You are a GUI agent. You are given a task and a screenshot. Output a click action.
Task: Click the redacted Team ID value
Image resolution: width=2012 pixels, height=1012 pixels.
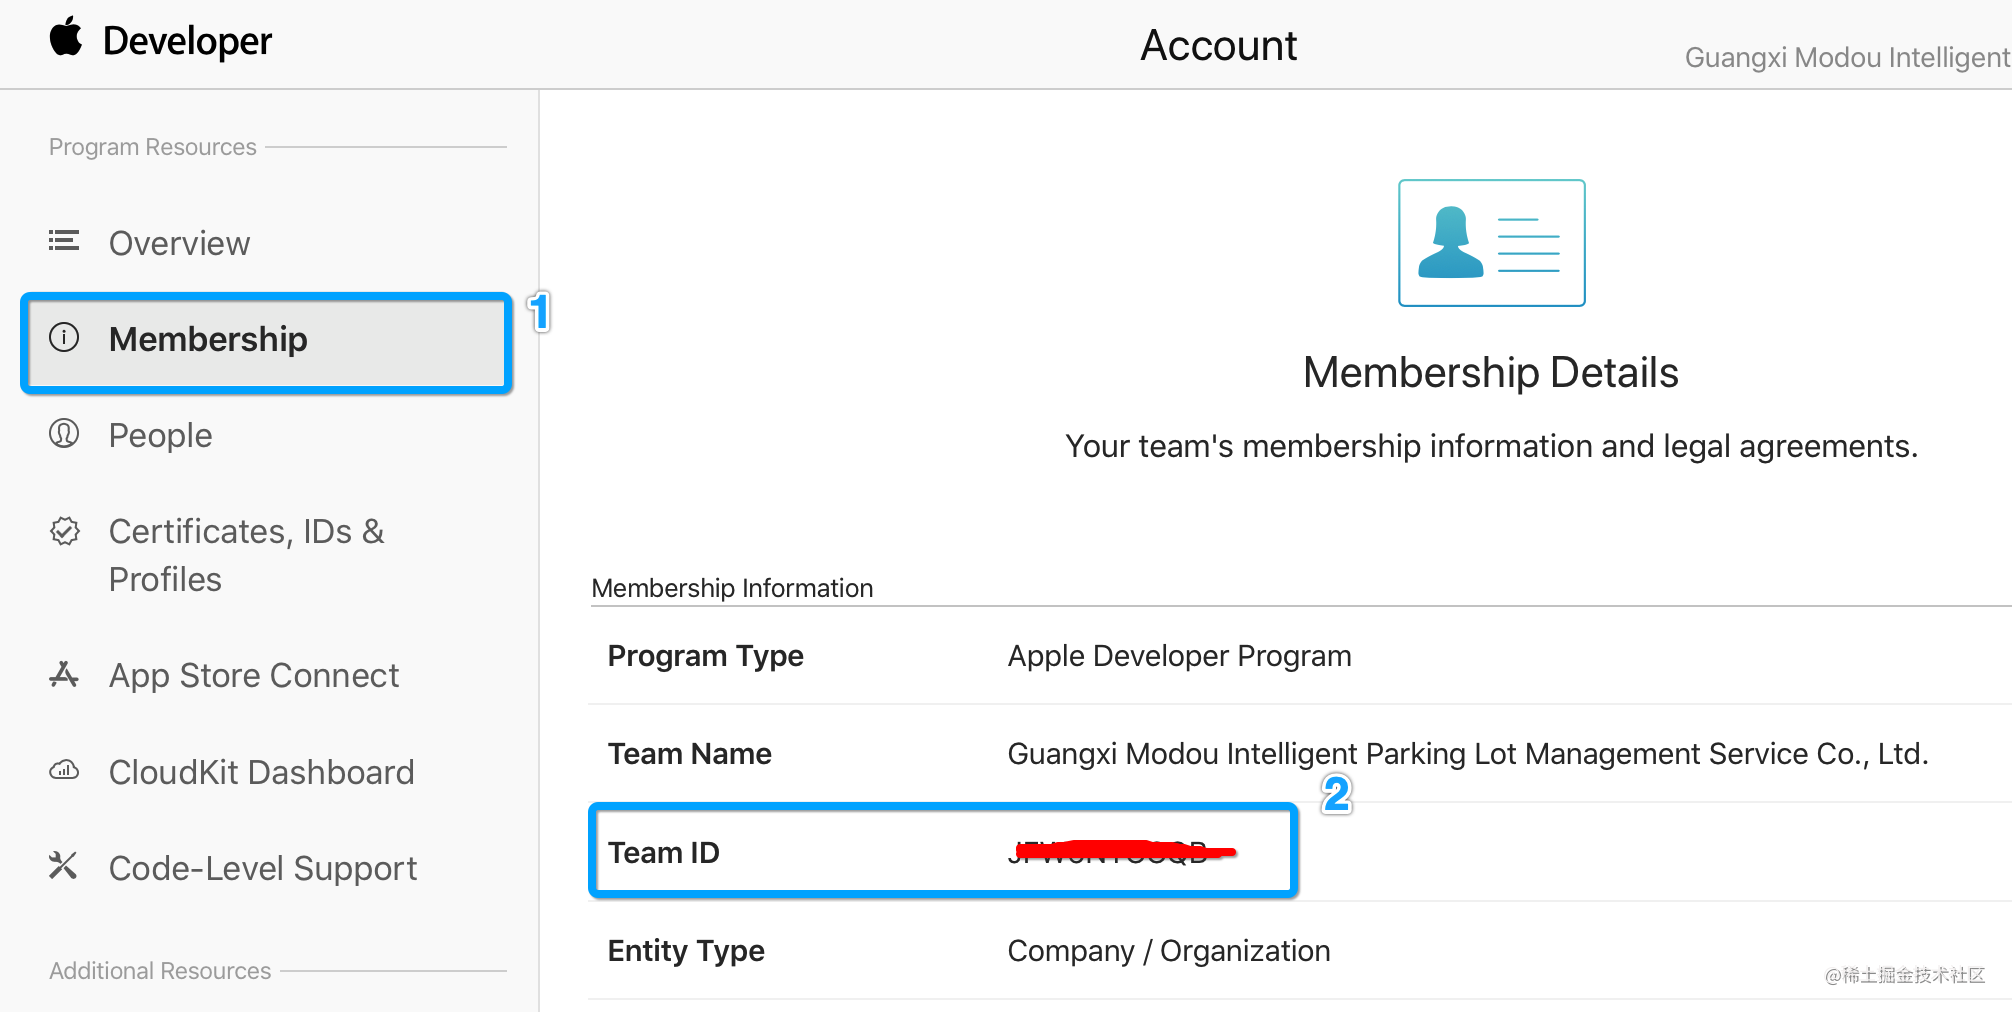[x=1122, y=852]
